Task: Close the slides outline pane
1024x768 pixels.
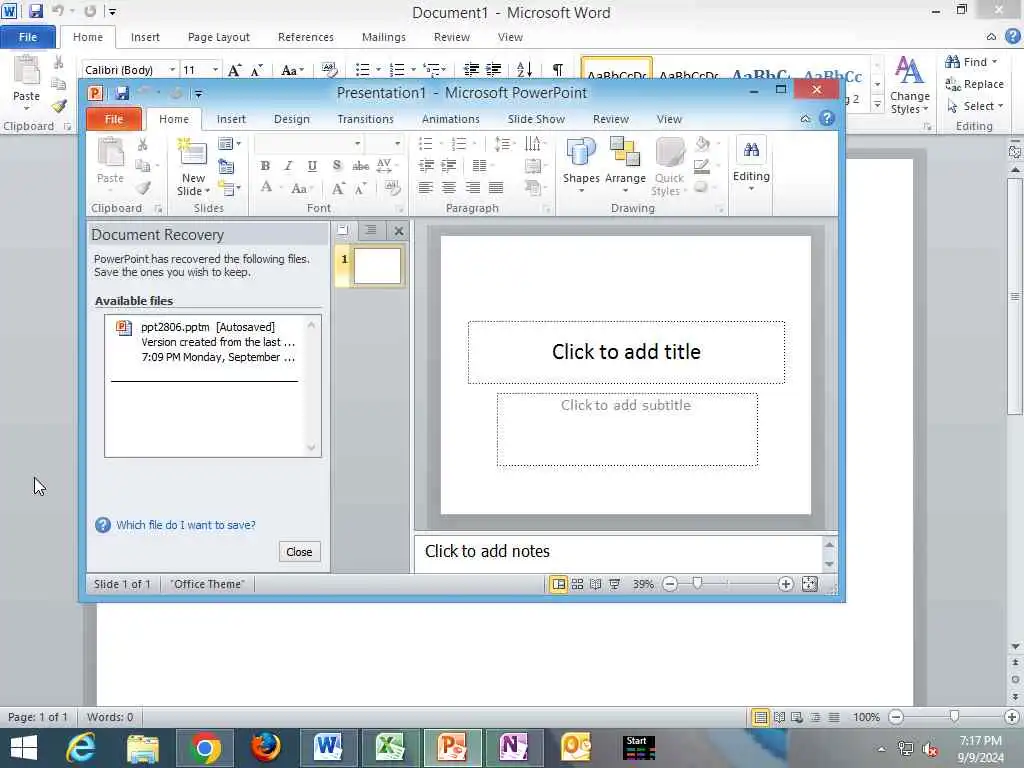Action: (399, 231)
